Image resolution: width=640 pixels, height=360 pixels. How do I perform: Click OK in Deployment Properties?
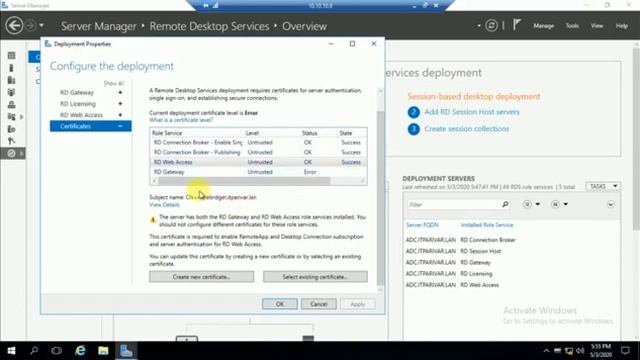click(x=280, y=304)
